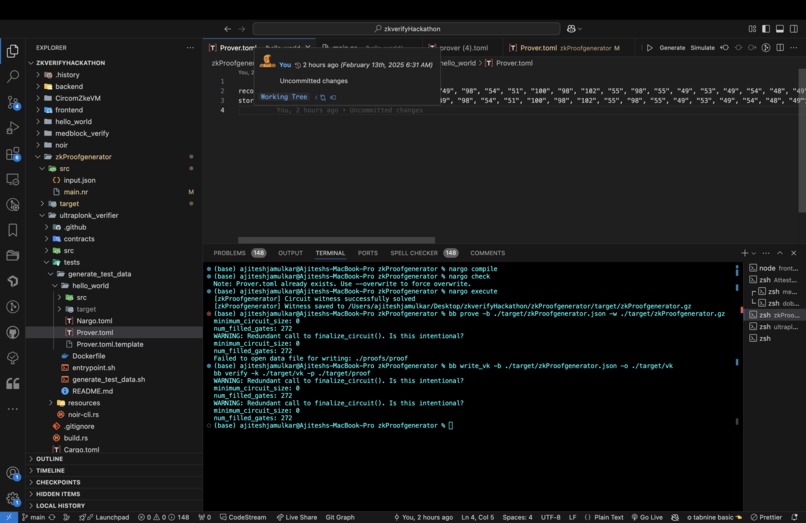Click Generate button in editor toolbar
806x523 pixels.
tap(672, 47)
